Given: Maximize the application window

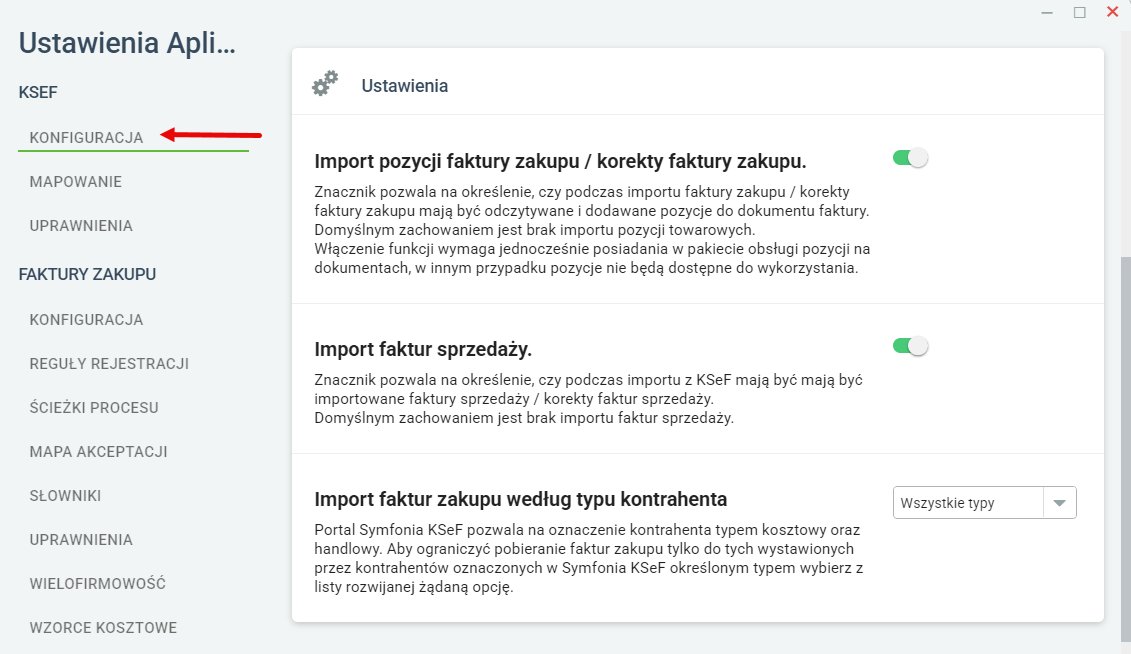Looking at the screenshot, I should 1079,12.
